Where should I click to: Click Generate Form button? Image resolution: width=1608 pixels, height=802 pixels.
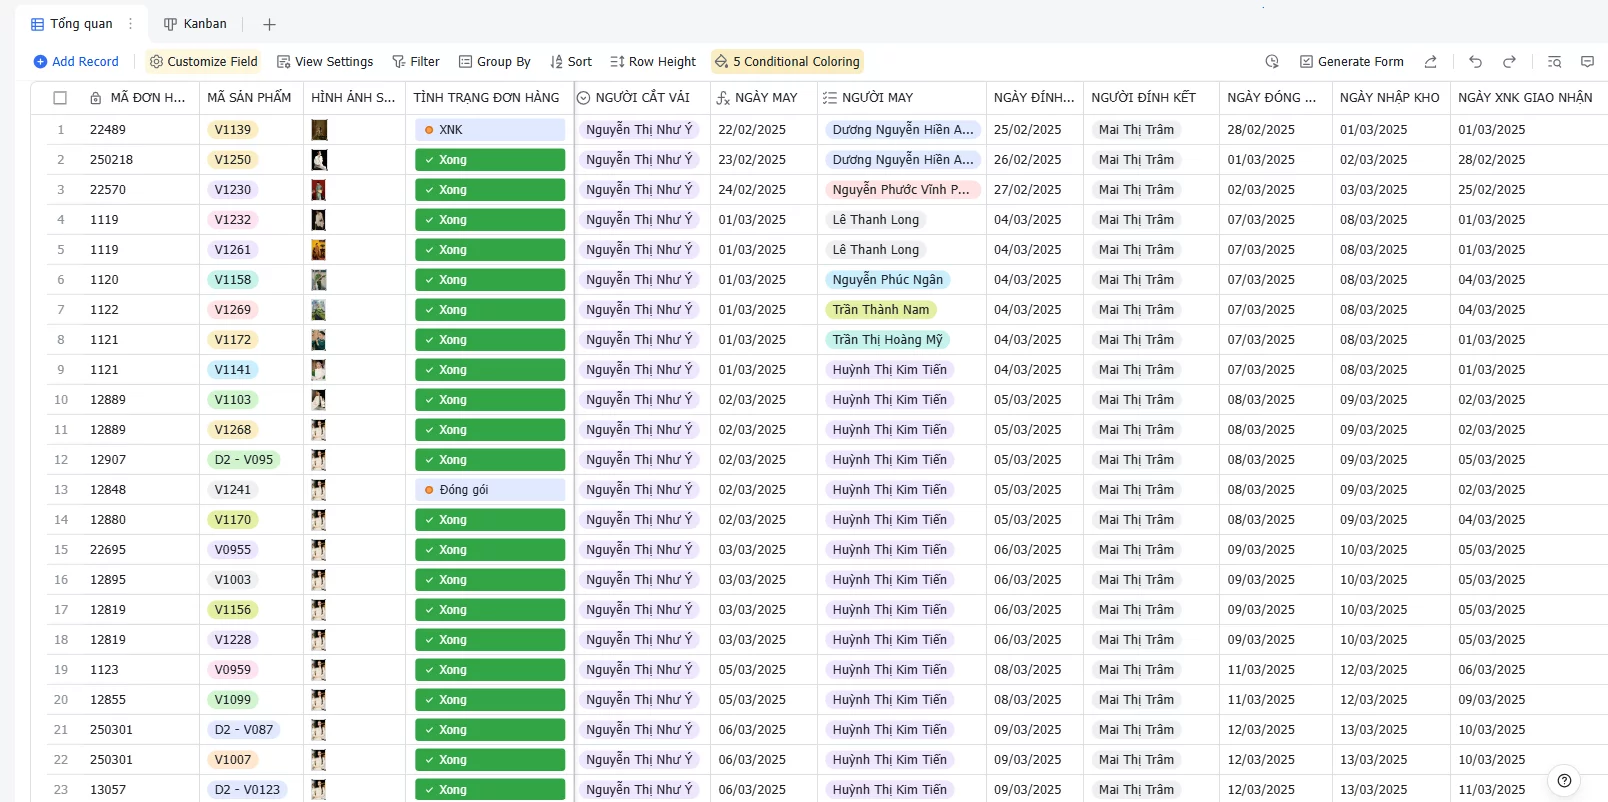1351,62
